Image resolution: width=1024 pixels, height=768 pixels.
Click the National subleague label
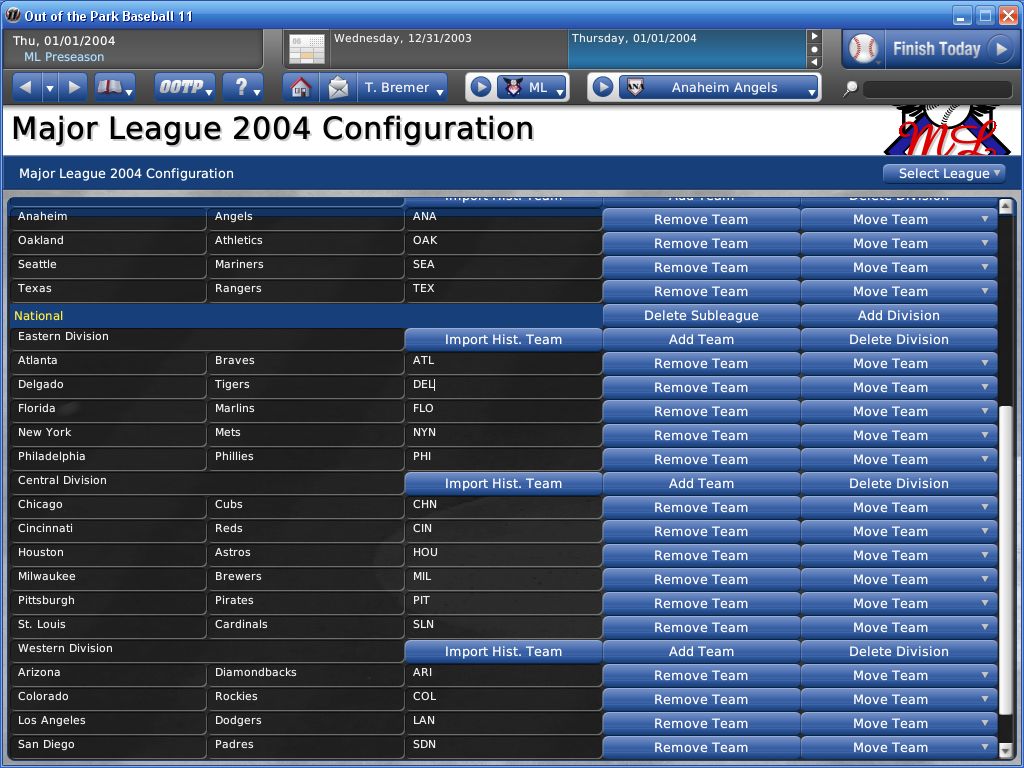point(39,315)
